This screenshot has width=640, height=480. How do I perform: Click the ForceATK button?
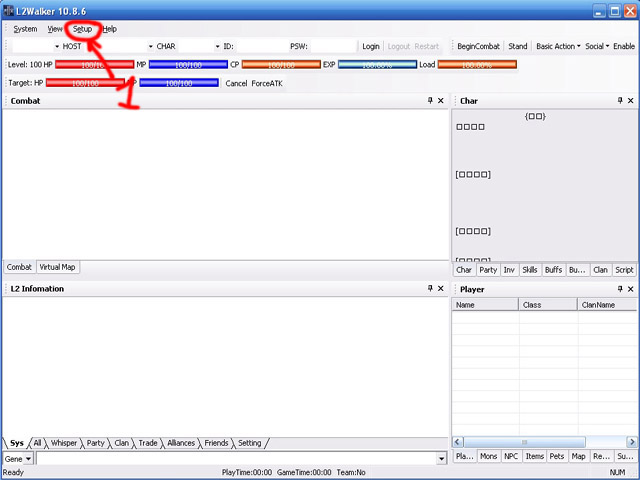(267, 83)
